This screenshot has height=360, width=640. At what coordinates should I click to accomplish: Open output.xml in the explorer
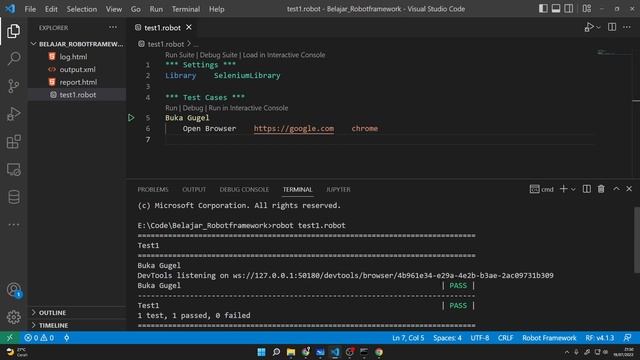coord(77,69)
